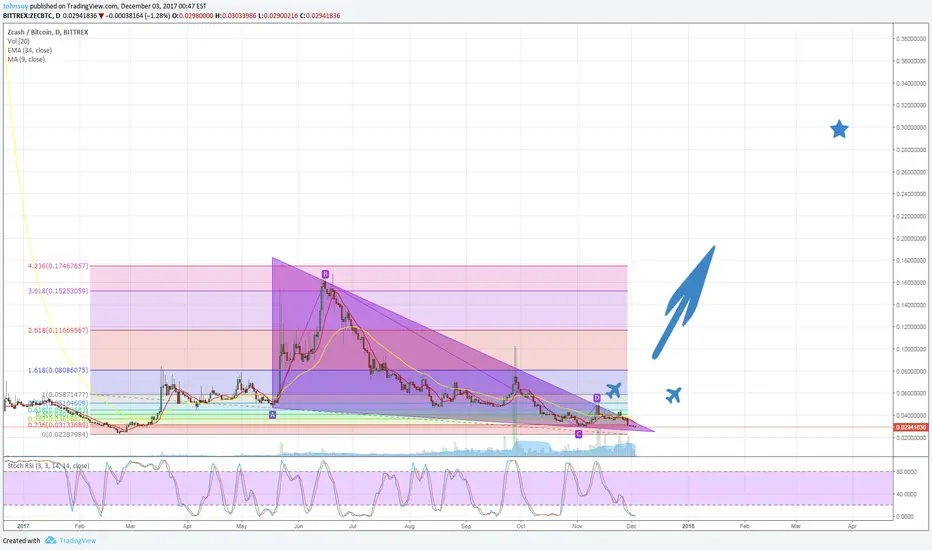Select the airplane icon beside the D label
Viewport: 932px width, 550px height.
point(613,391)
